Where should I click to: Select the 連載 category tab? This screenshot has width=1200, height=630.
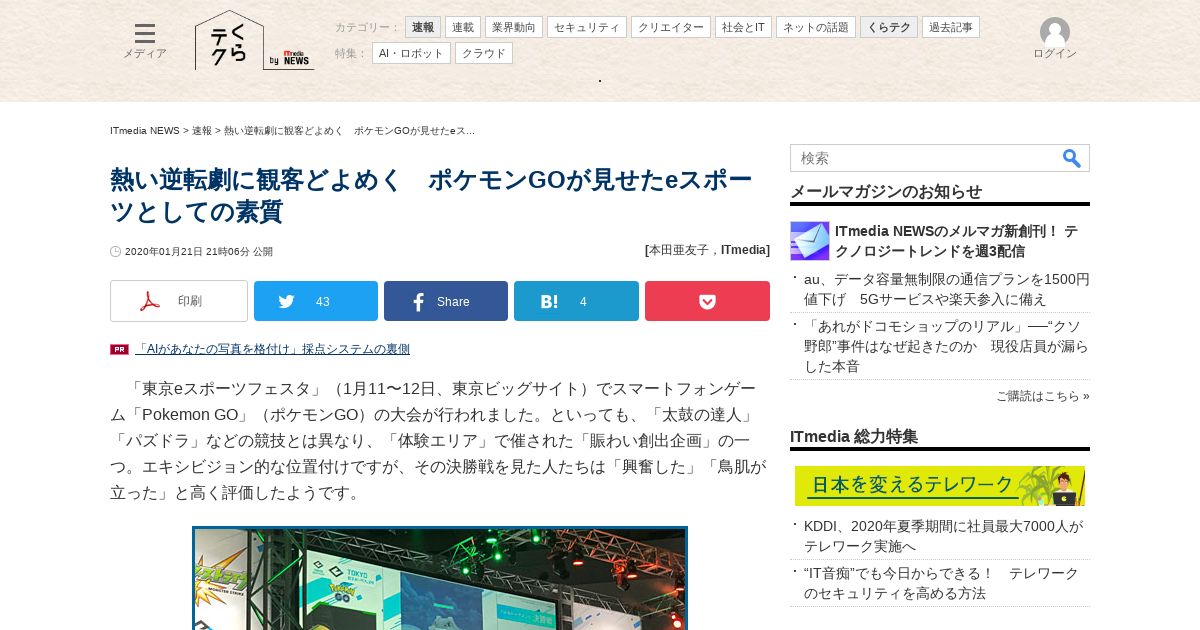(463, 27)
